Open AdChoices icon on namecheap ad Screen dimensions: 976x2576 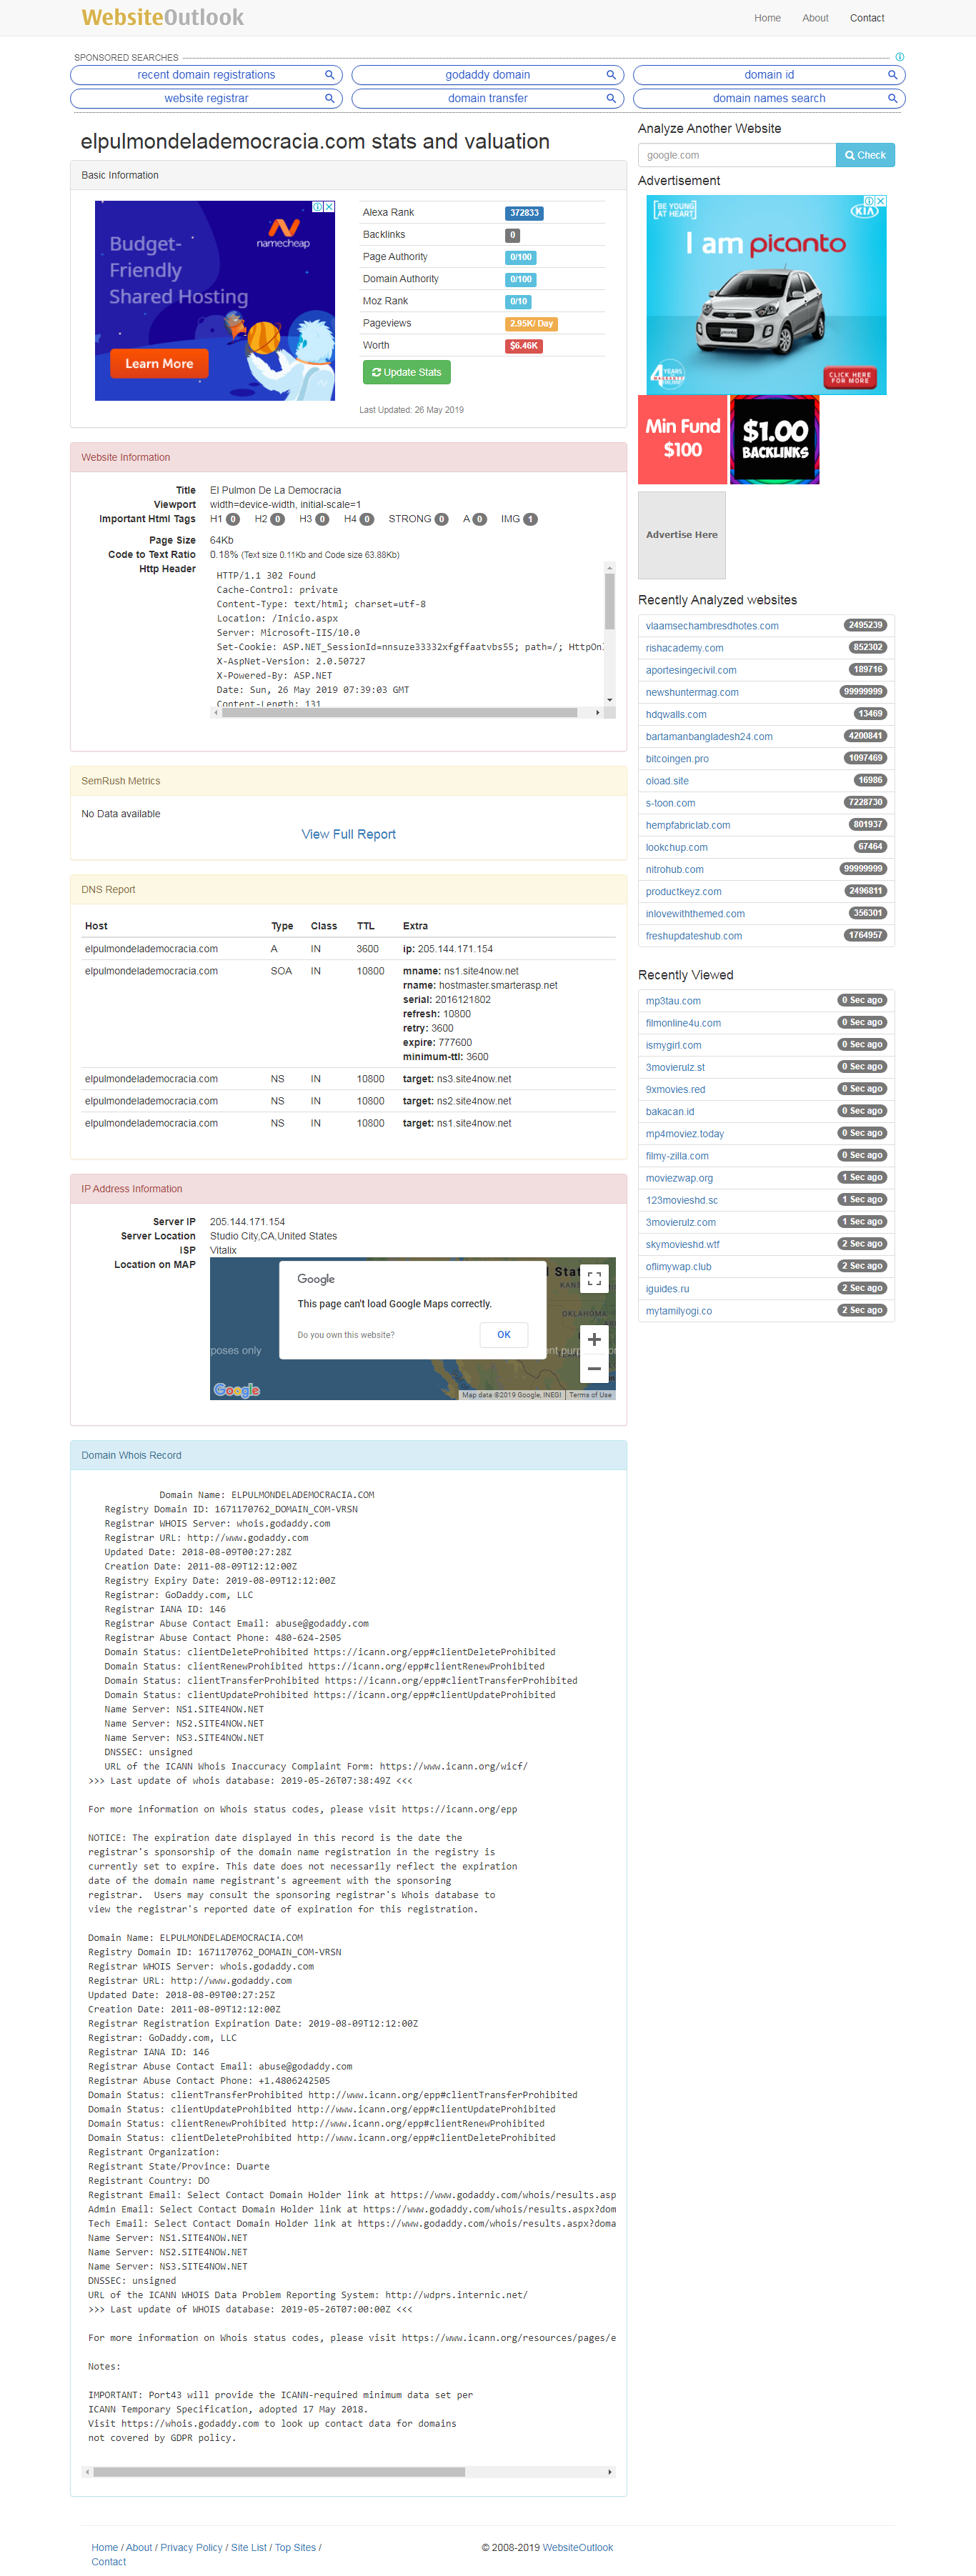coord(318,207)
